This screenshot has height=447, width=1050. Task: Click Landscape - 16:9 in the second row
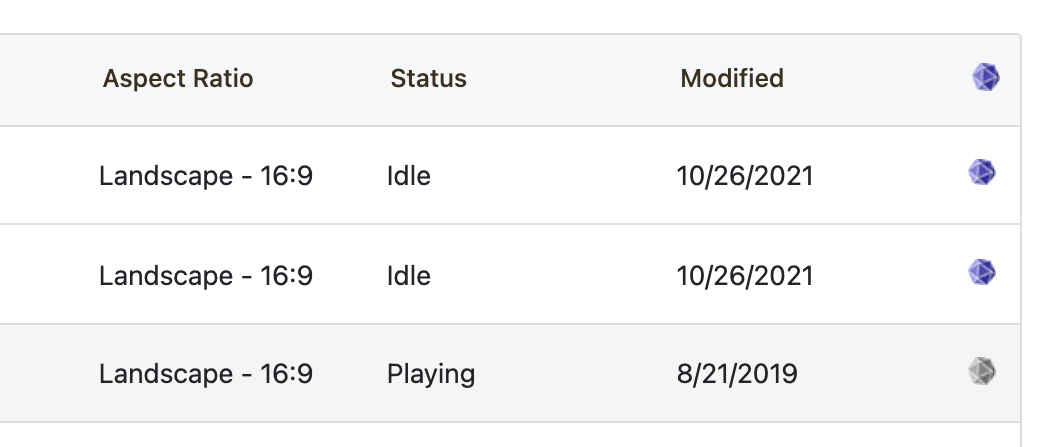tap(206, 276)
